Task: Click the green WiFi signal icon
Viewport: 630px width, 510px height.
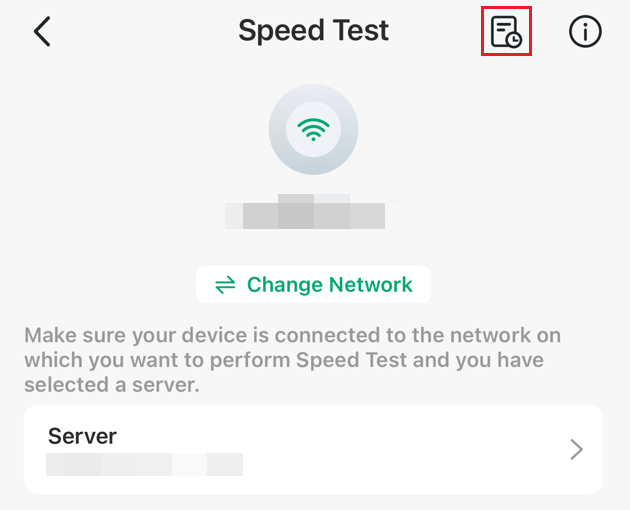Action: click(314, 129)
